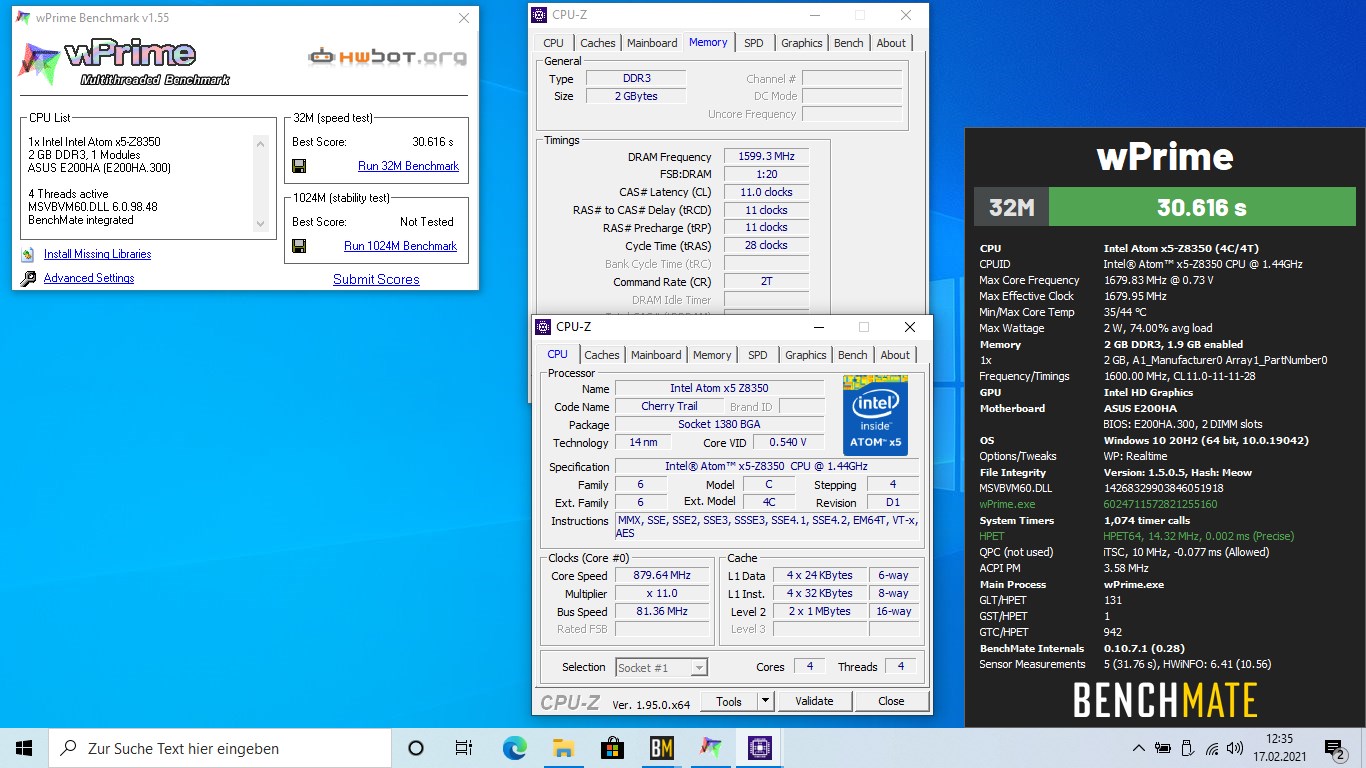Click the Wi-Fi network tray icon
This screenshot has height=768, width=1366.
pos(1212,748)
